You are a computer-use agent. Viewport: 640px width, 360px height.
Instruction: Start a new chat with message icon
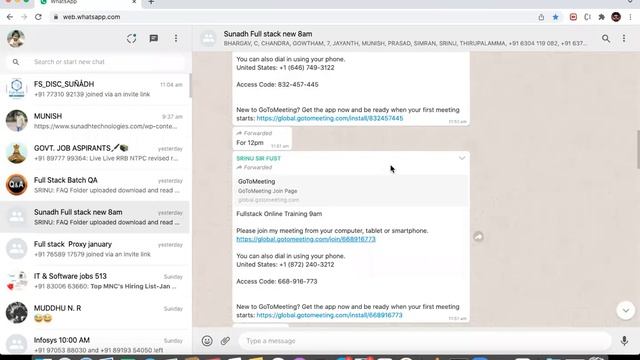153,39
